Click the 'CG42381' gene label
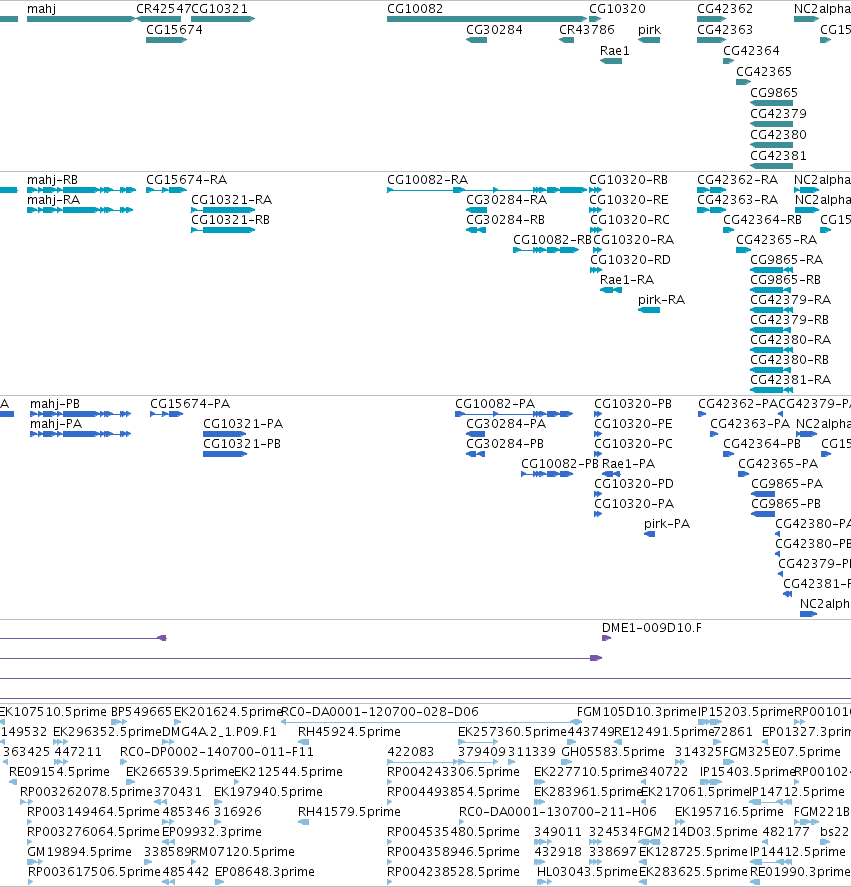This screenshot has height=887, width=851. (778, 155)
